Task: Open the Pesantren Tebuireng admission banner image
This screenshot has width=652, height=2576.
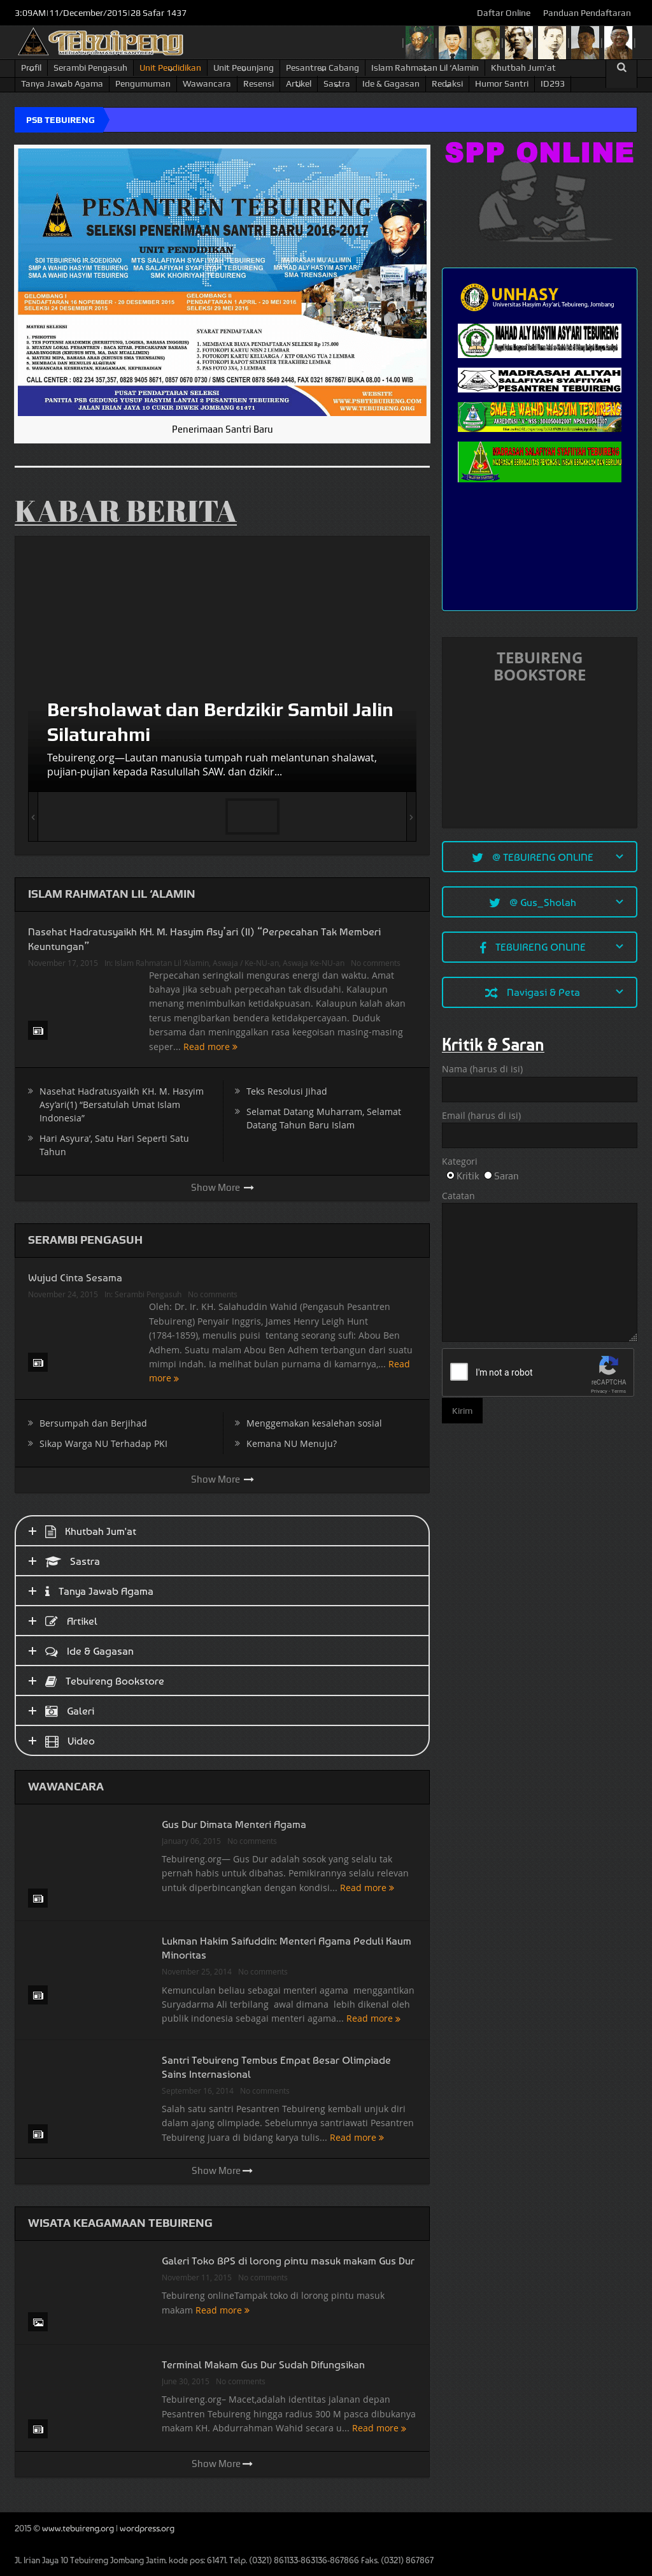Action: pyautogui.click(x=222, y=282)
